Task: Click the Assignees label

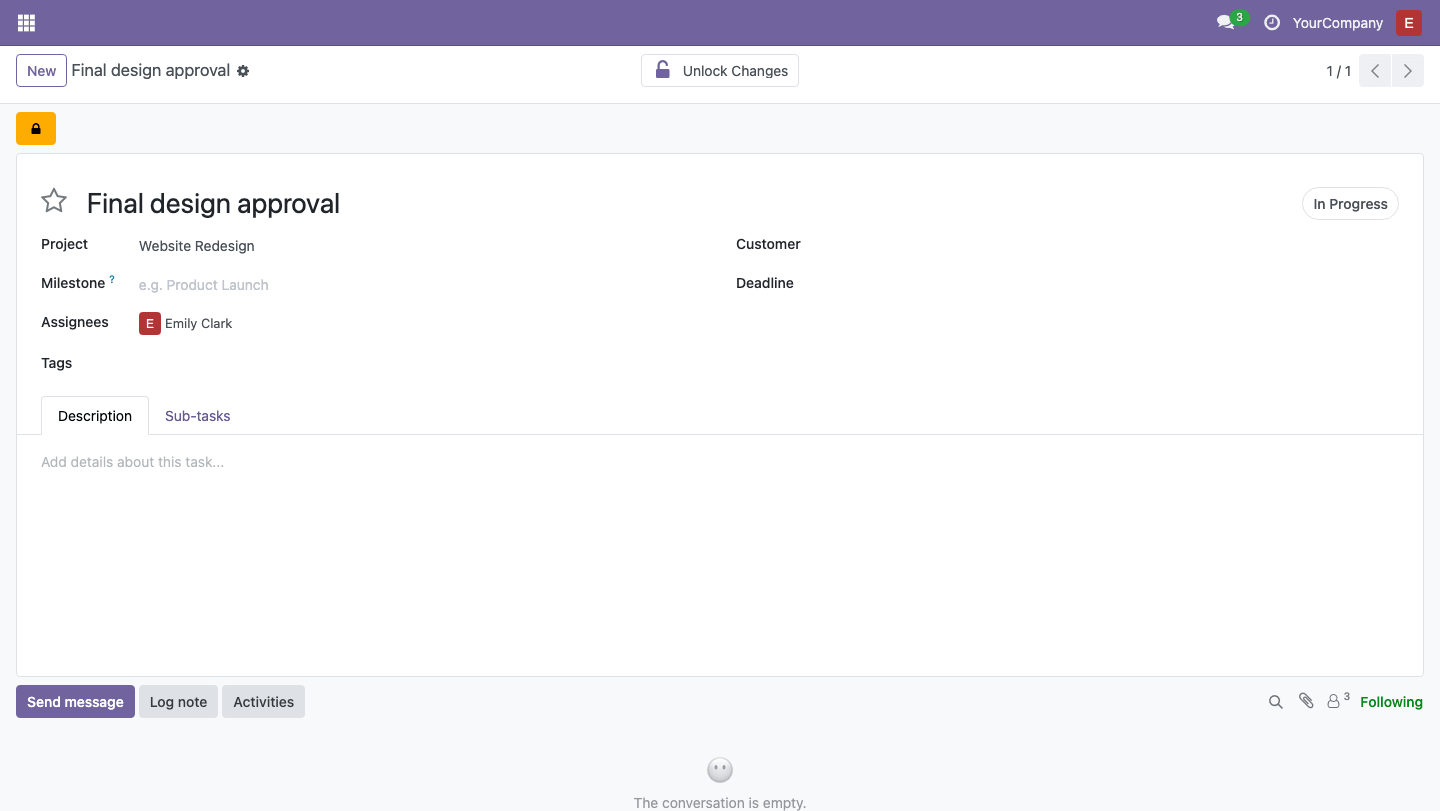Action: point(75,322)
